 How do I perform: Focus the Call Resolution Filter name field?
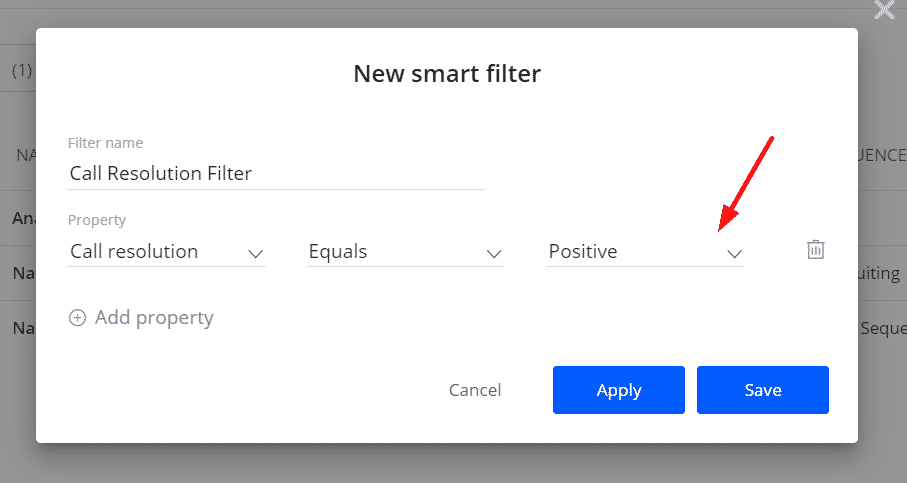276,174
